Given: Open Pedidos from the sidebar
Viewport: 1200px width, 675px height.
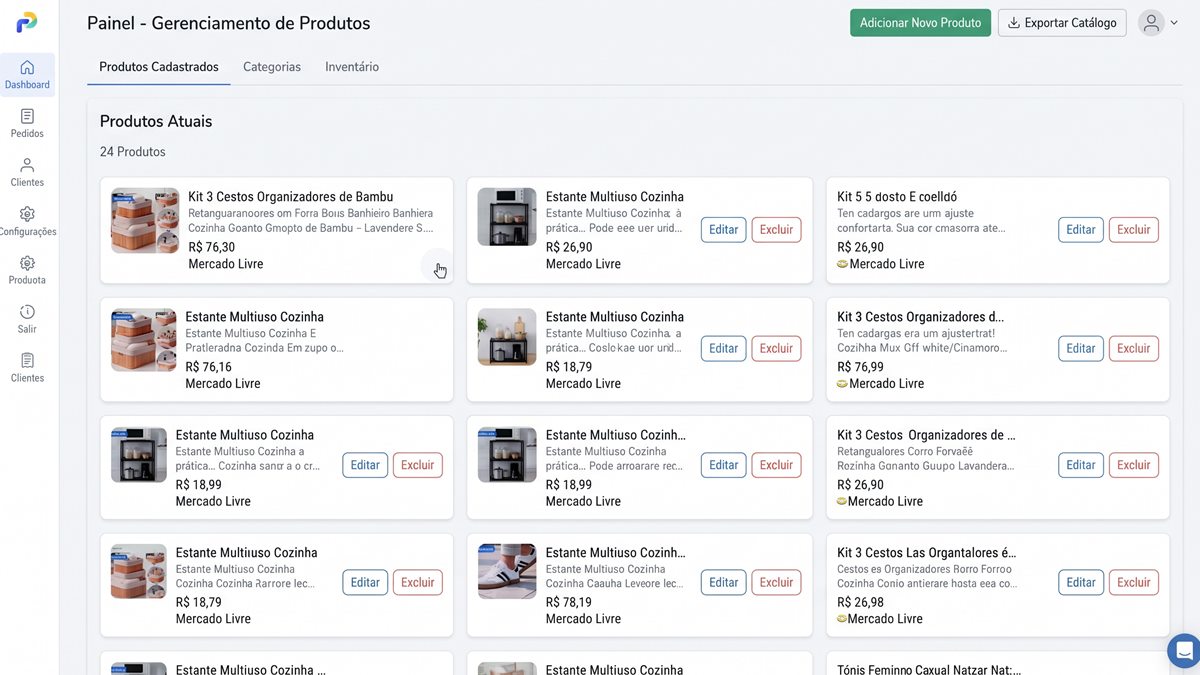Looking at the screenshot, I should click(x=27, y=124).
